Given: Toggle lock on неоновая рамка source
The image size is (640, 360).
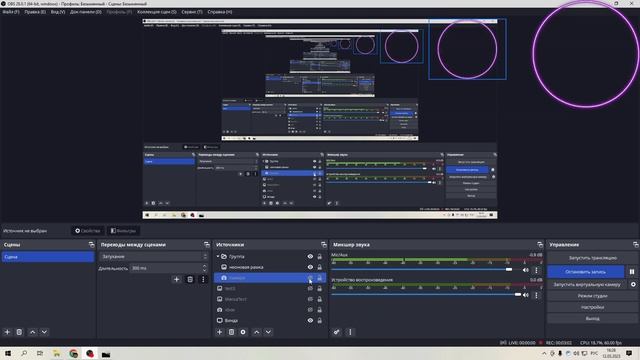Looking at the screenshot, I should pos(320,267).
